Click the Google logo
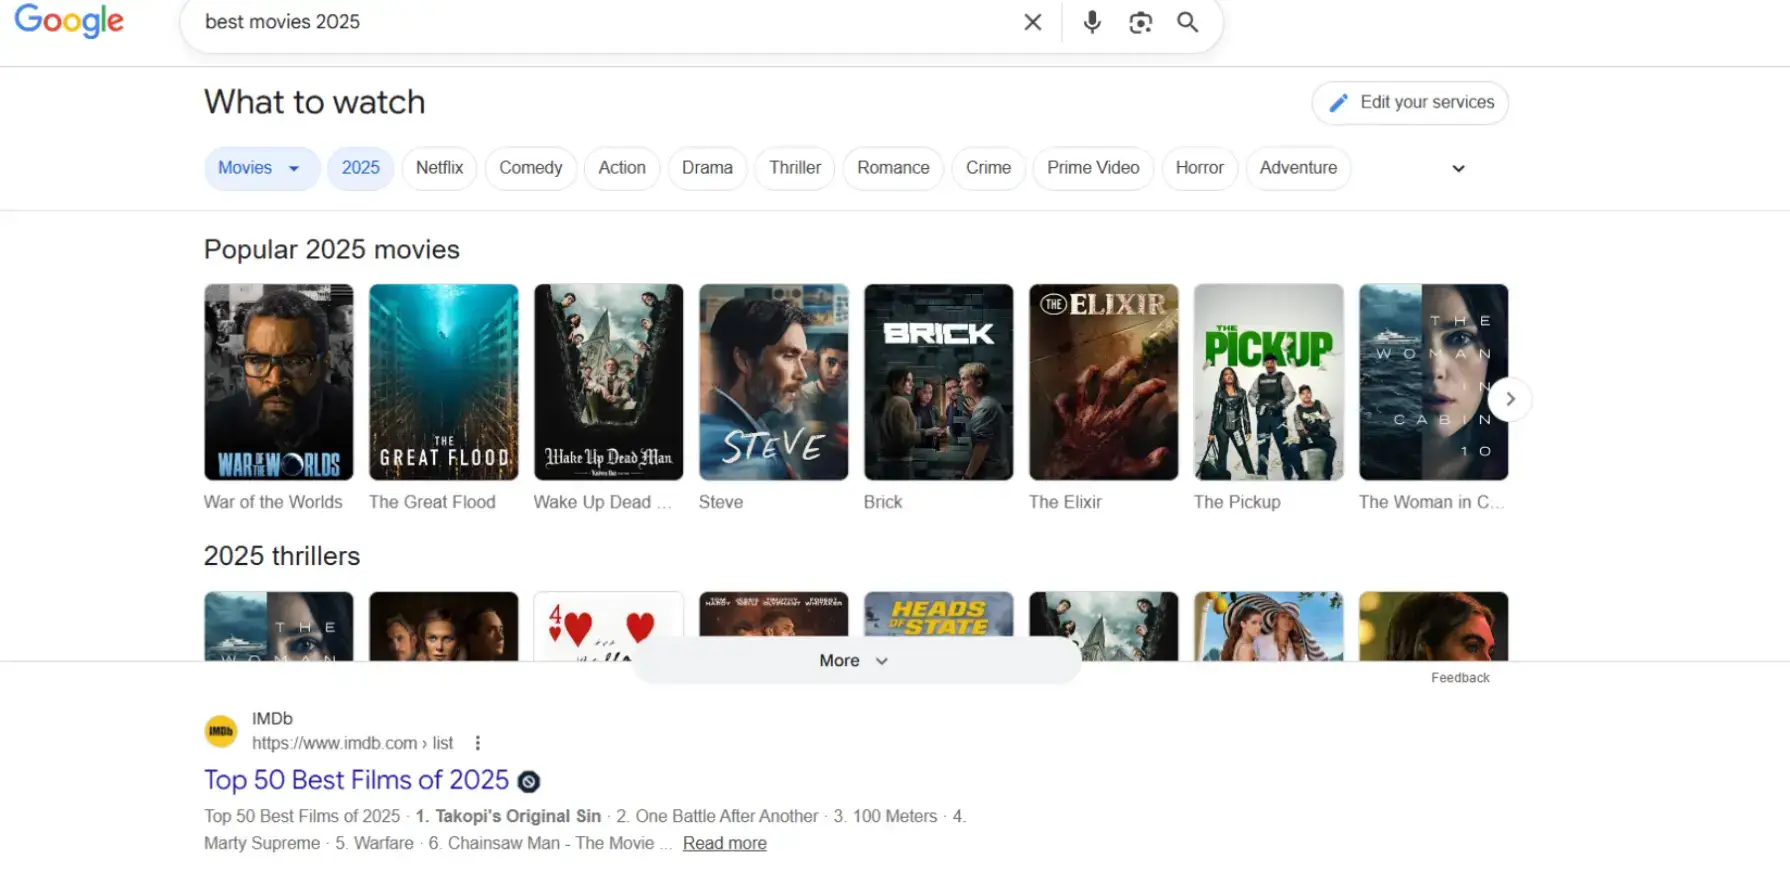This screenshot has width=1790, height=871. tap(69, 20)
